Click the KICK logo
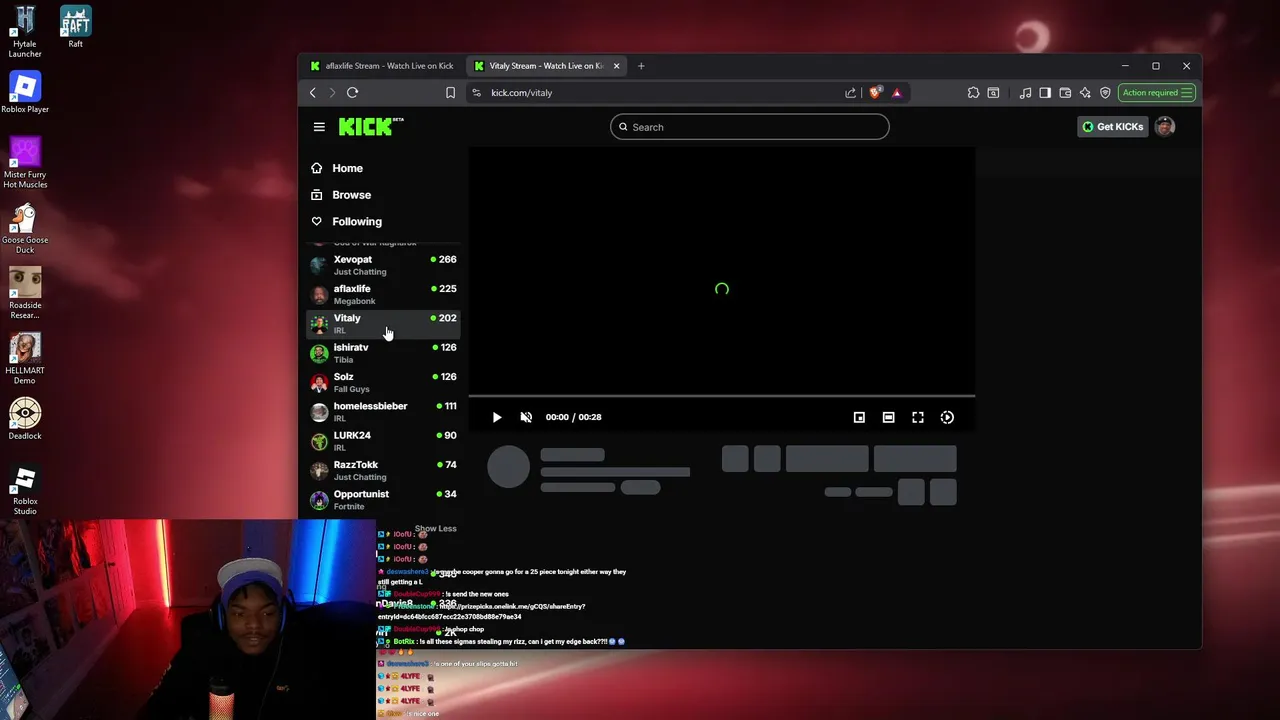This screenshot has width=1280, height=720. tap(370, 127)
